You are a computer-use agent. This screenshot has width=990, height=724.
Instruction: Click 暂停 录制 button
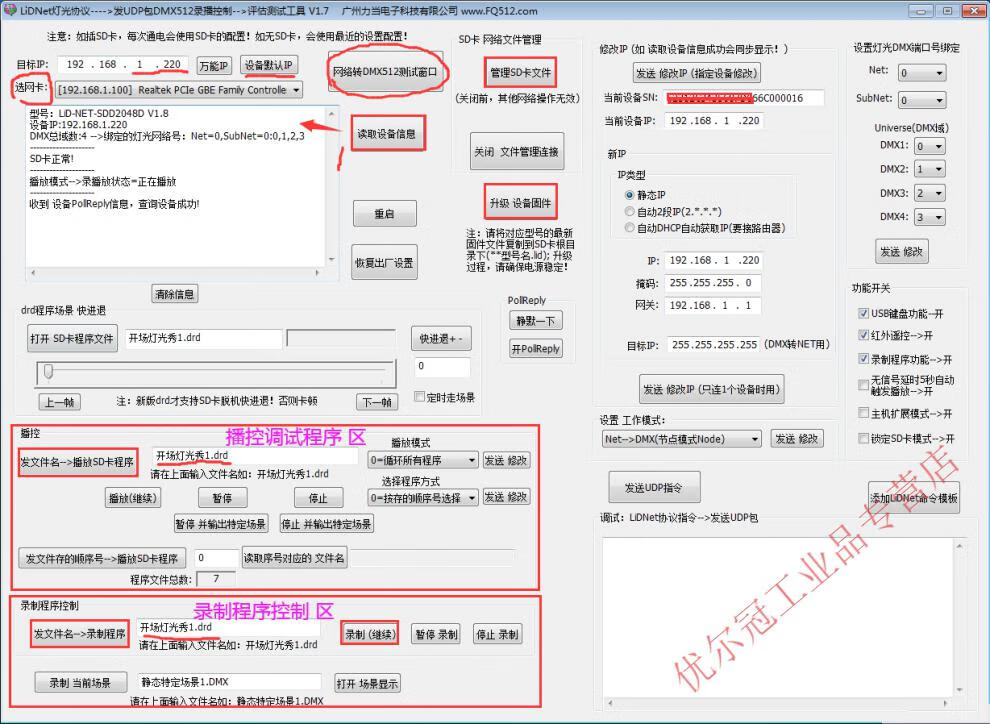click(436, 634)
